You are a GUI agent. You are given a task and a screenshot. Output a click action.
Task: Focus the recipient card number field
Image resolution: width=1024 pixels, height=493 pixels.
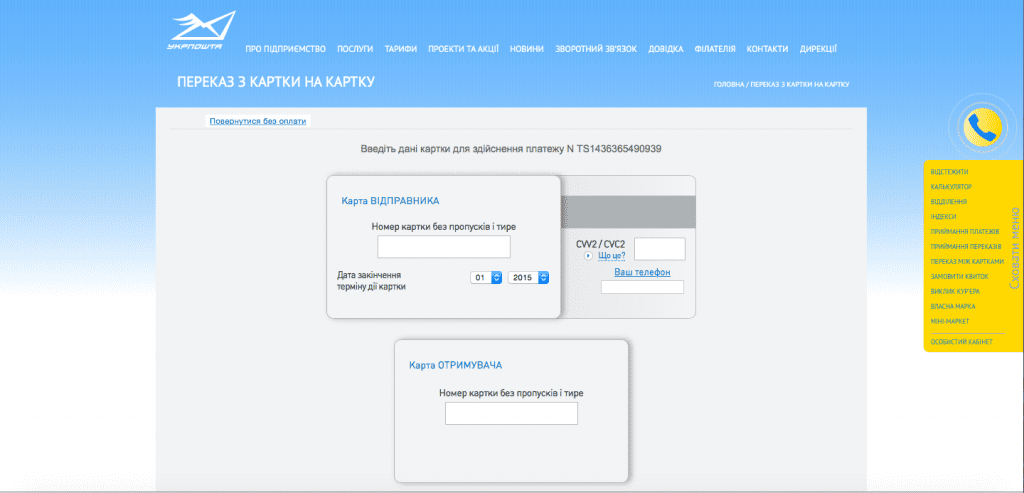point(511,413)
